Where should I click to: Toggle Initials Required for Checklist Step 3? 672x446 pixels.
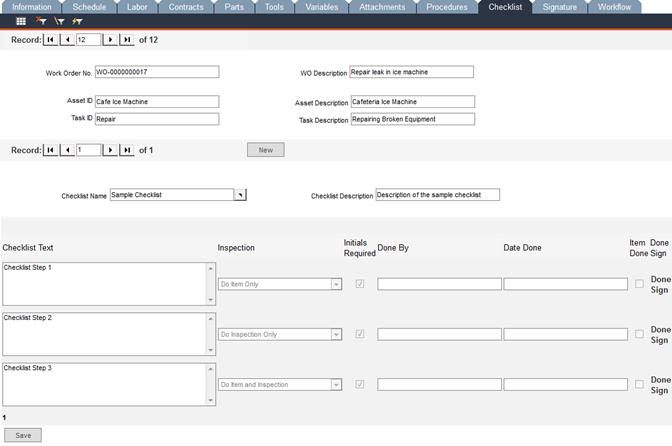360,384
